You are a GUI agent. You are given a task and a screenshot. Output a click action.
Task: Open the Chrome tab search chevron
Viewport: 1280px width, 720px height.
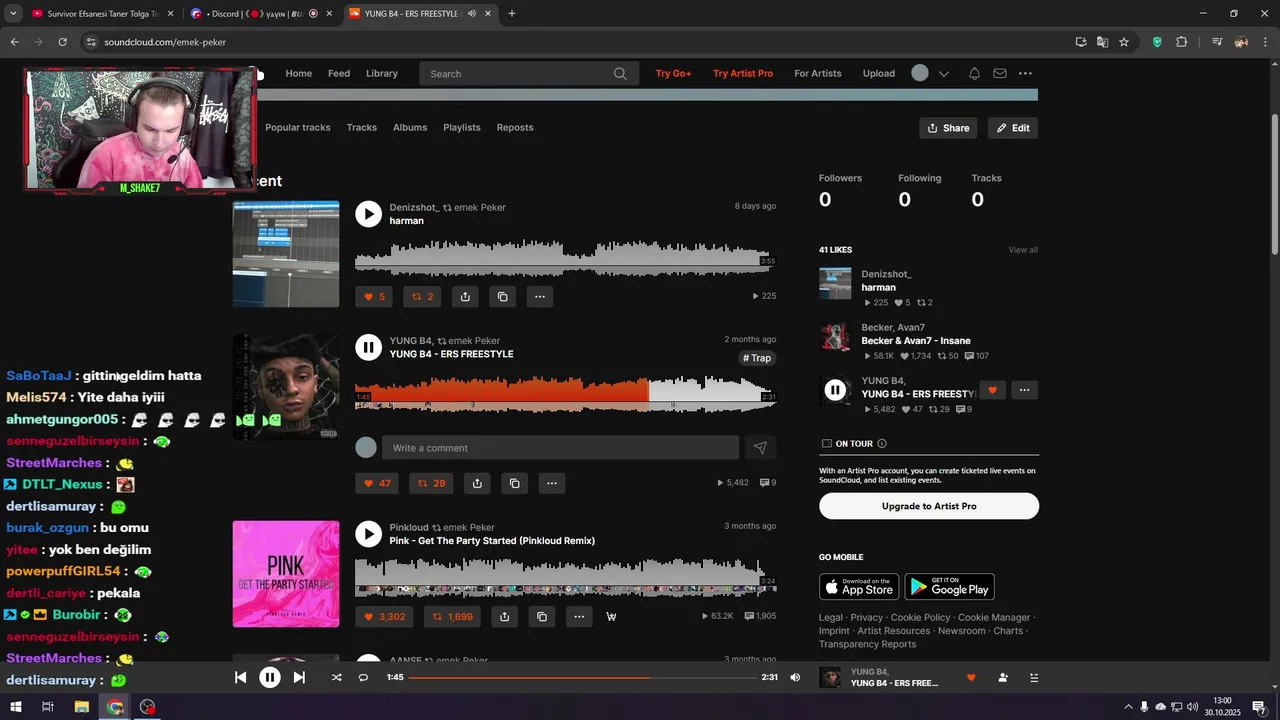(13, 13)
